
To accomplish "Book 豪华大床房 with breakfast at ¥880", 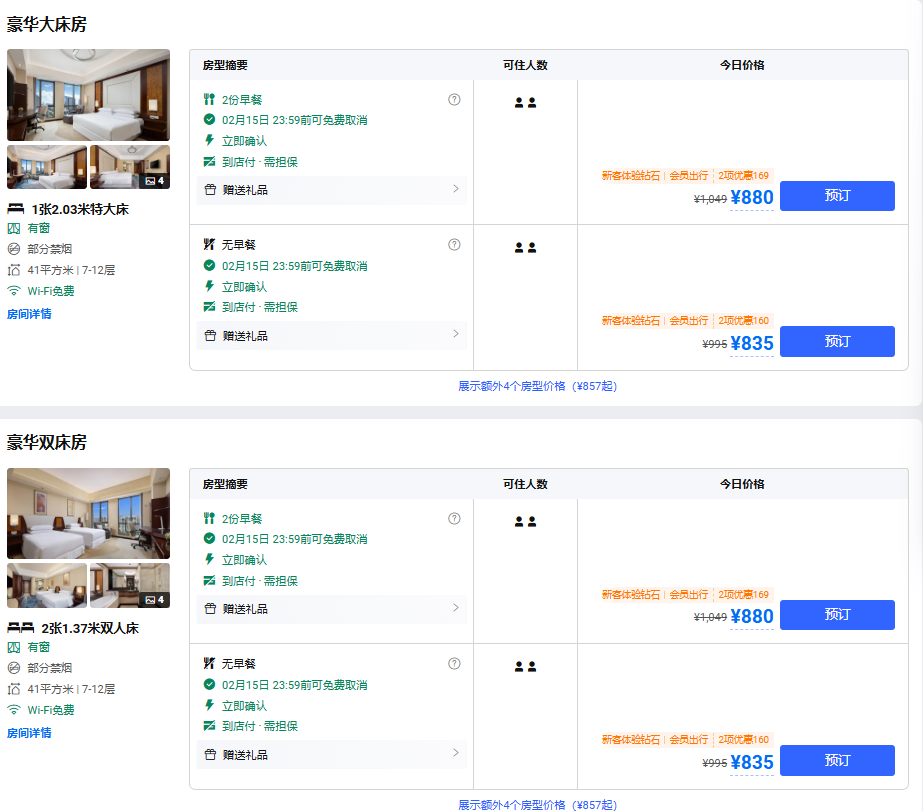I will (x=837, y=196).
